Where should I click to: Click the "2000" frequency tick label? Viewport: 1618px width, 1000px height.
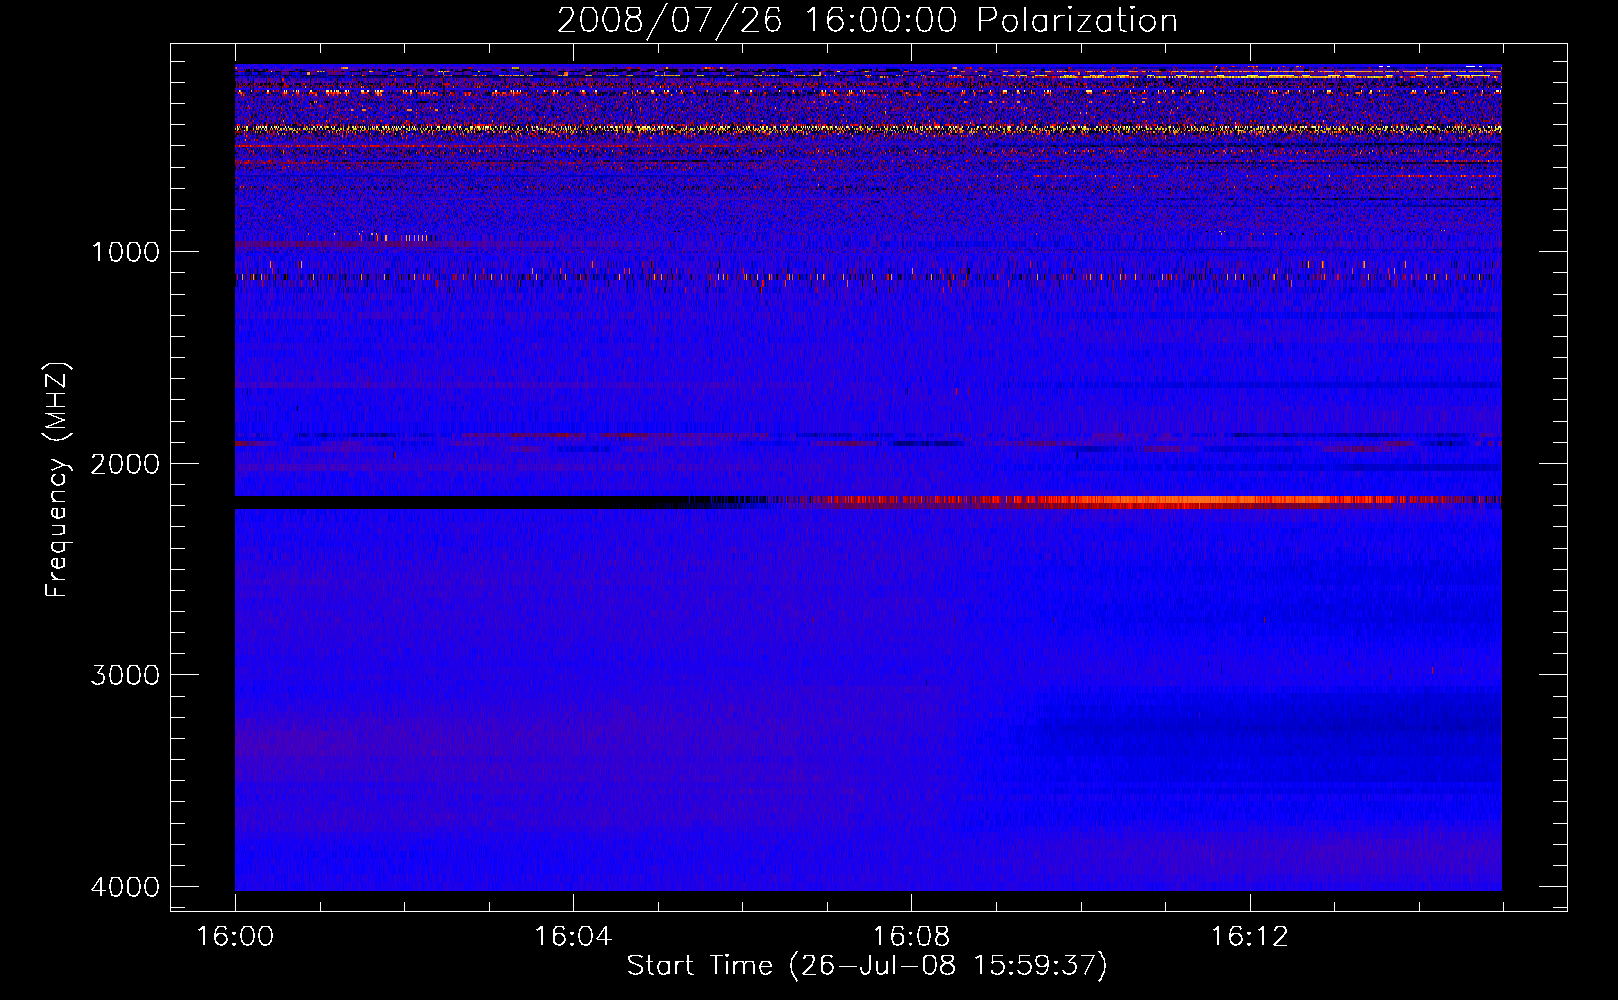coord(125,463)
